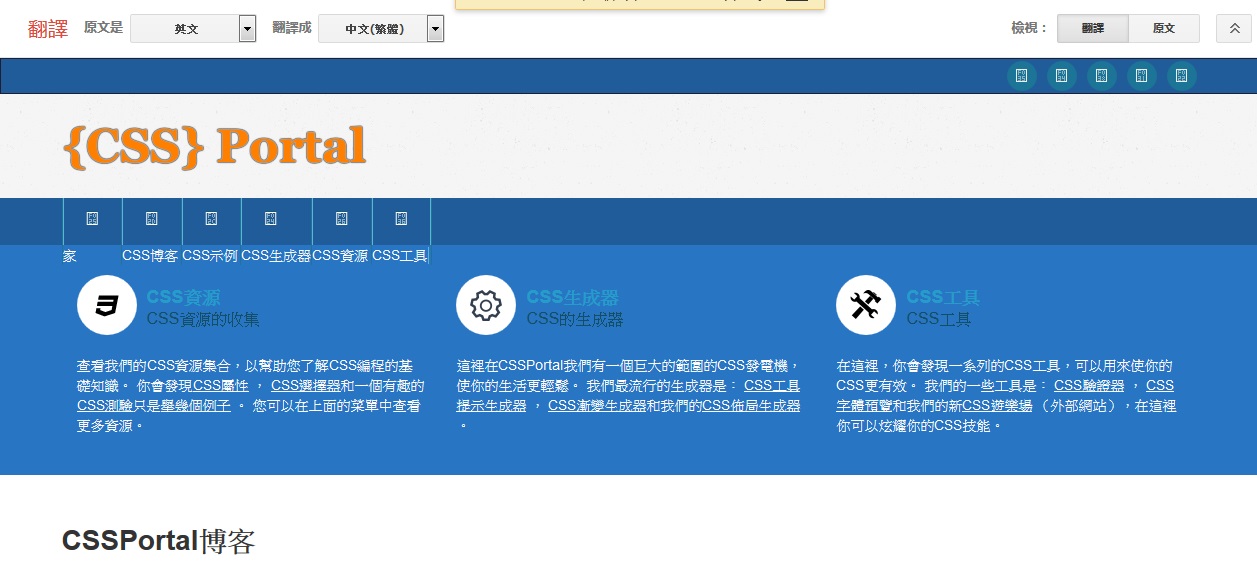
Task: Switch the view to 翻譯
Action: [1093, 29]
